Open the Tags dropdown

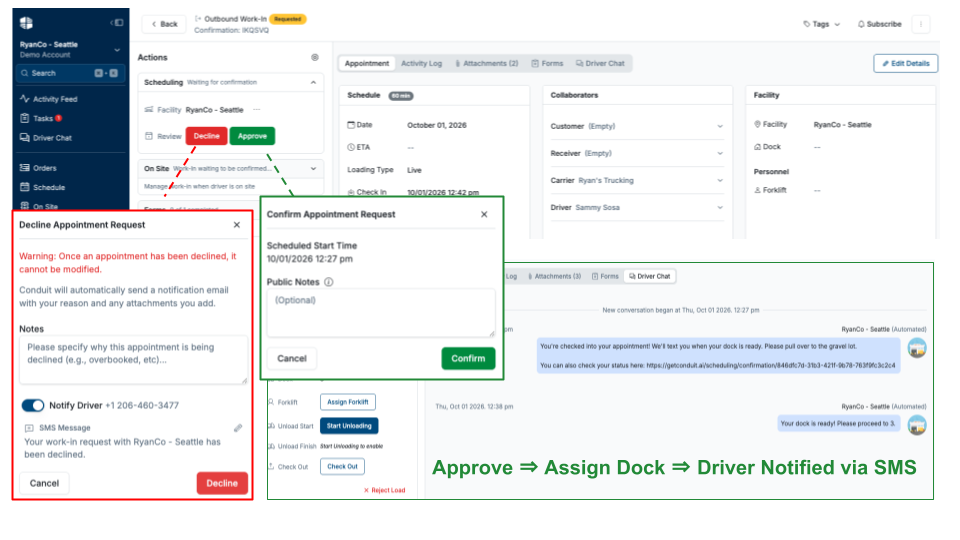click(822, 24)
